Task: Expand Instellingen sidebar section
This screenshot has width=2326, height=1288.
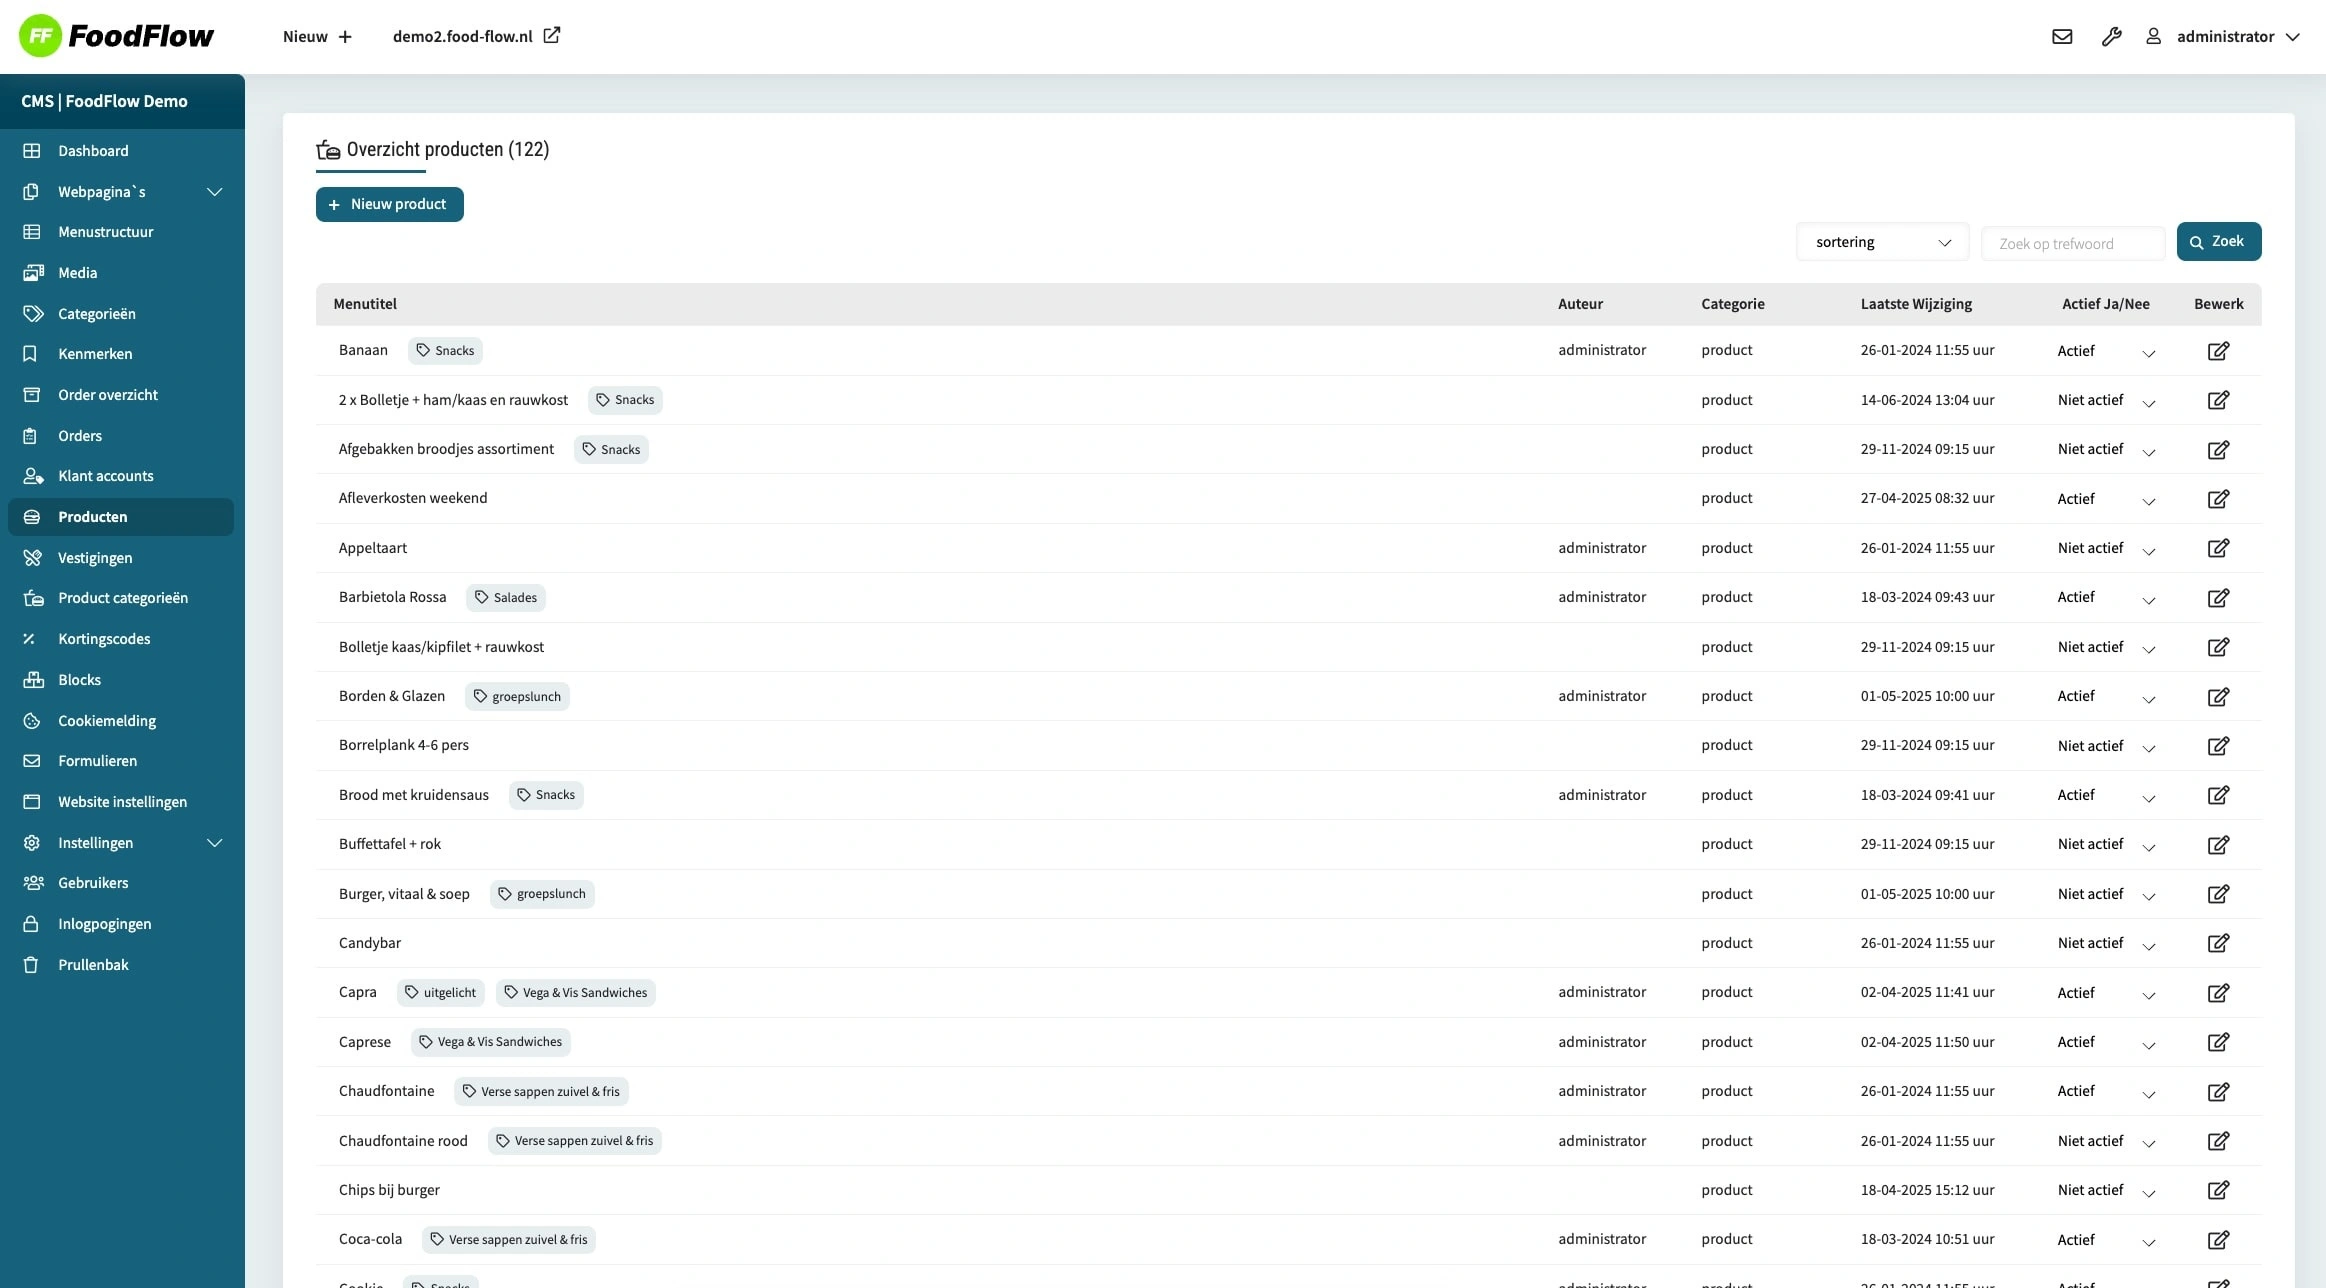Action: coord(214,843)
